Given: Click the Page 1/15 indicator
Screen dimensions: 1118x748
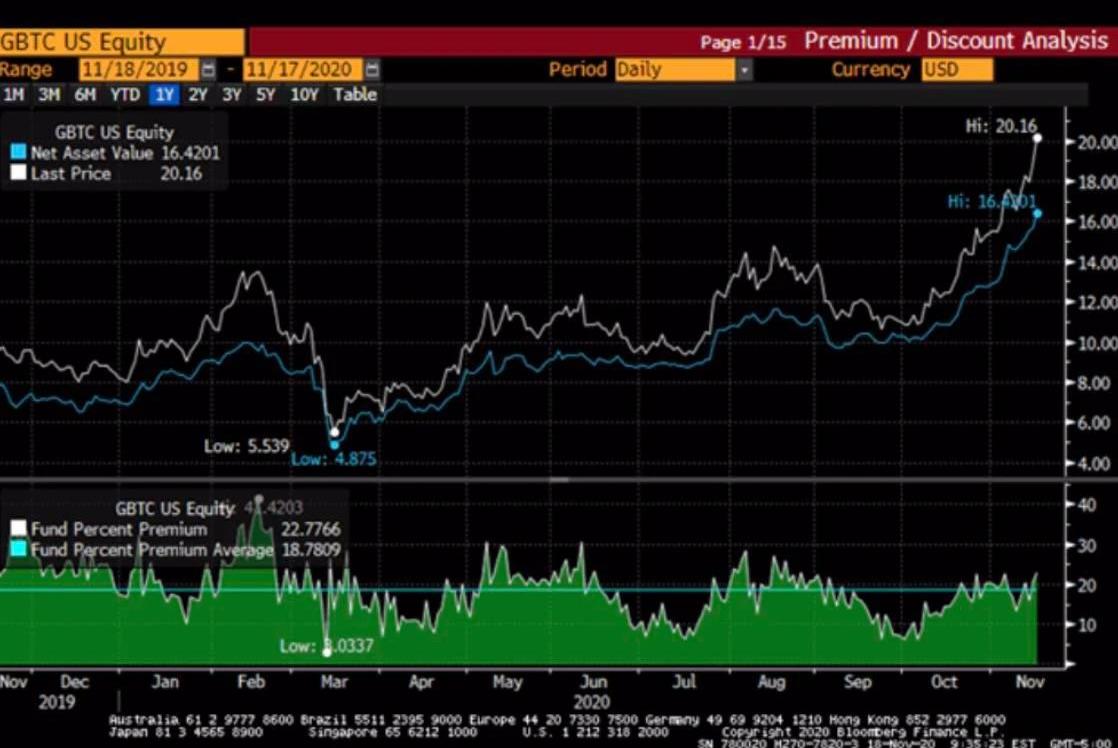Looking at the screenshot, I should [x=743, y=43].
